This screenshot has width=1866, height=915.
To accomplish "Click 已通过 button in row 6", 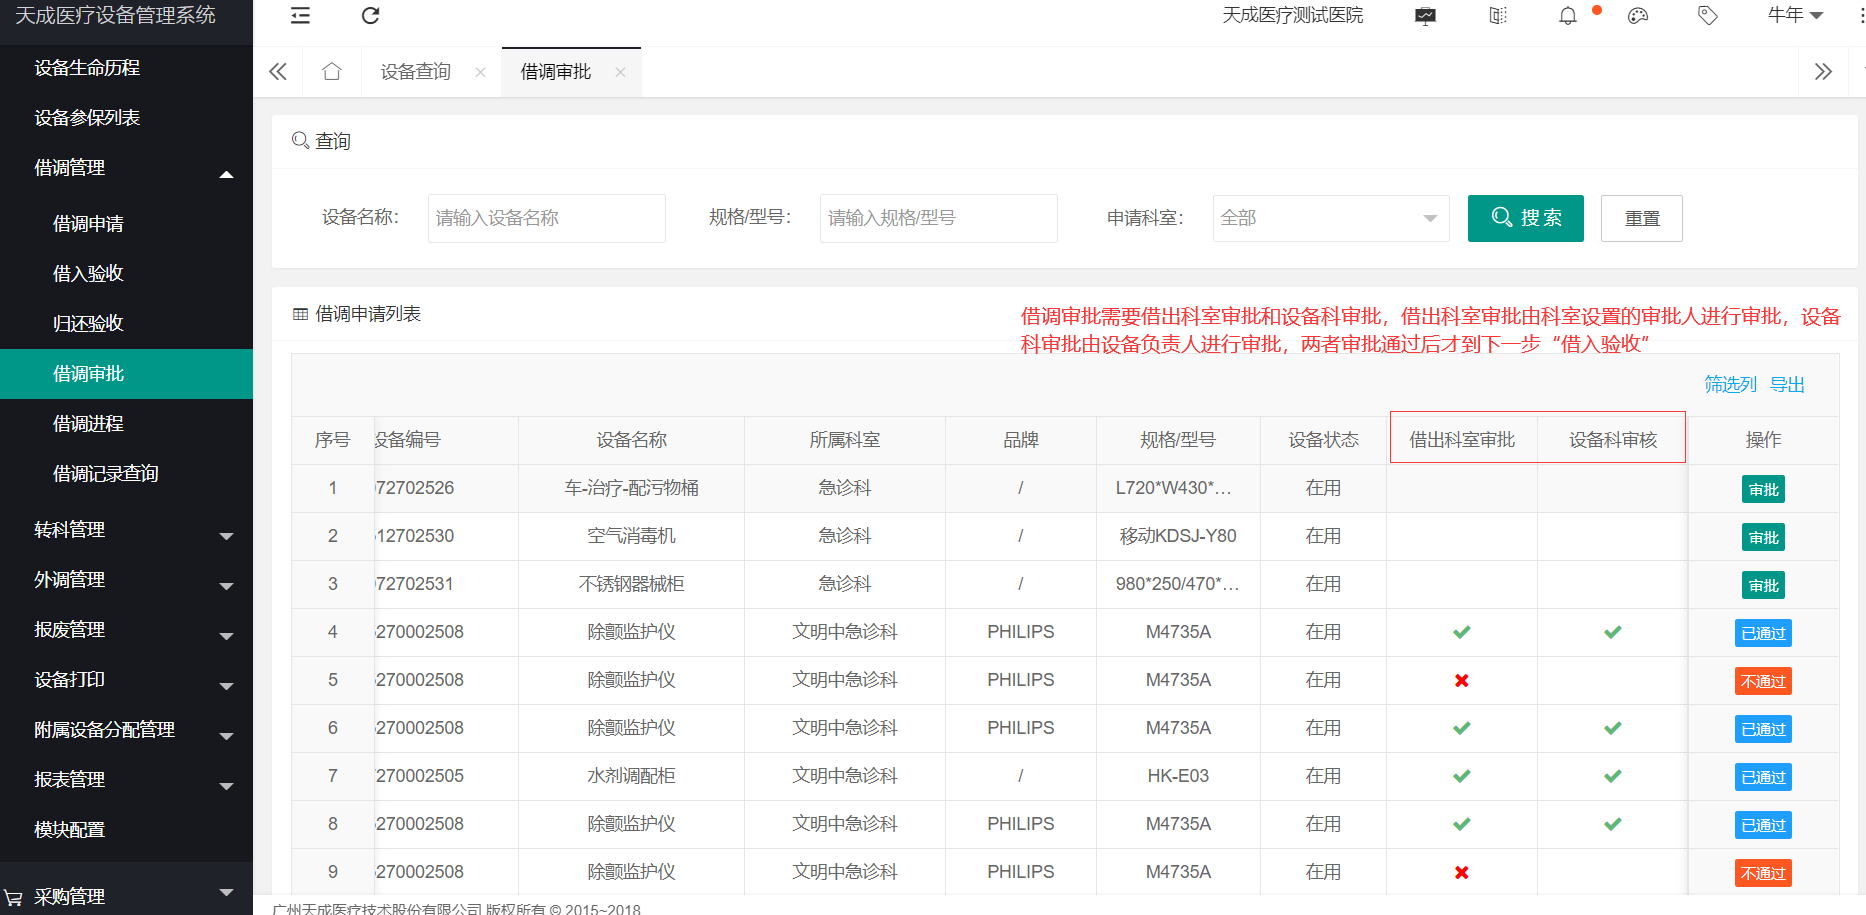I will [x=1763, y=729].
